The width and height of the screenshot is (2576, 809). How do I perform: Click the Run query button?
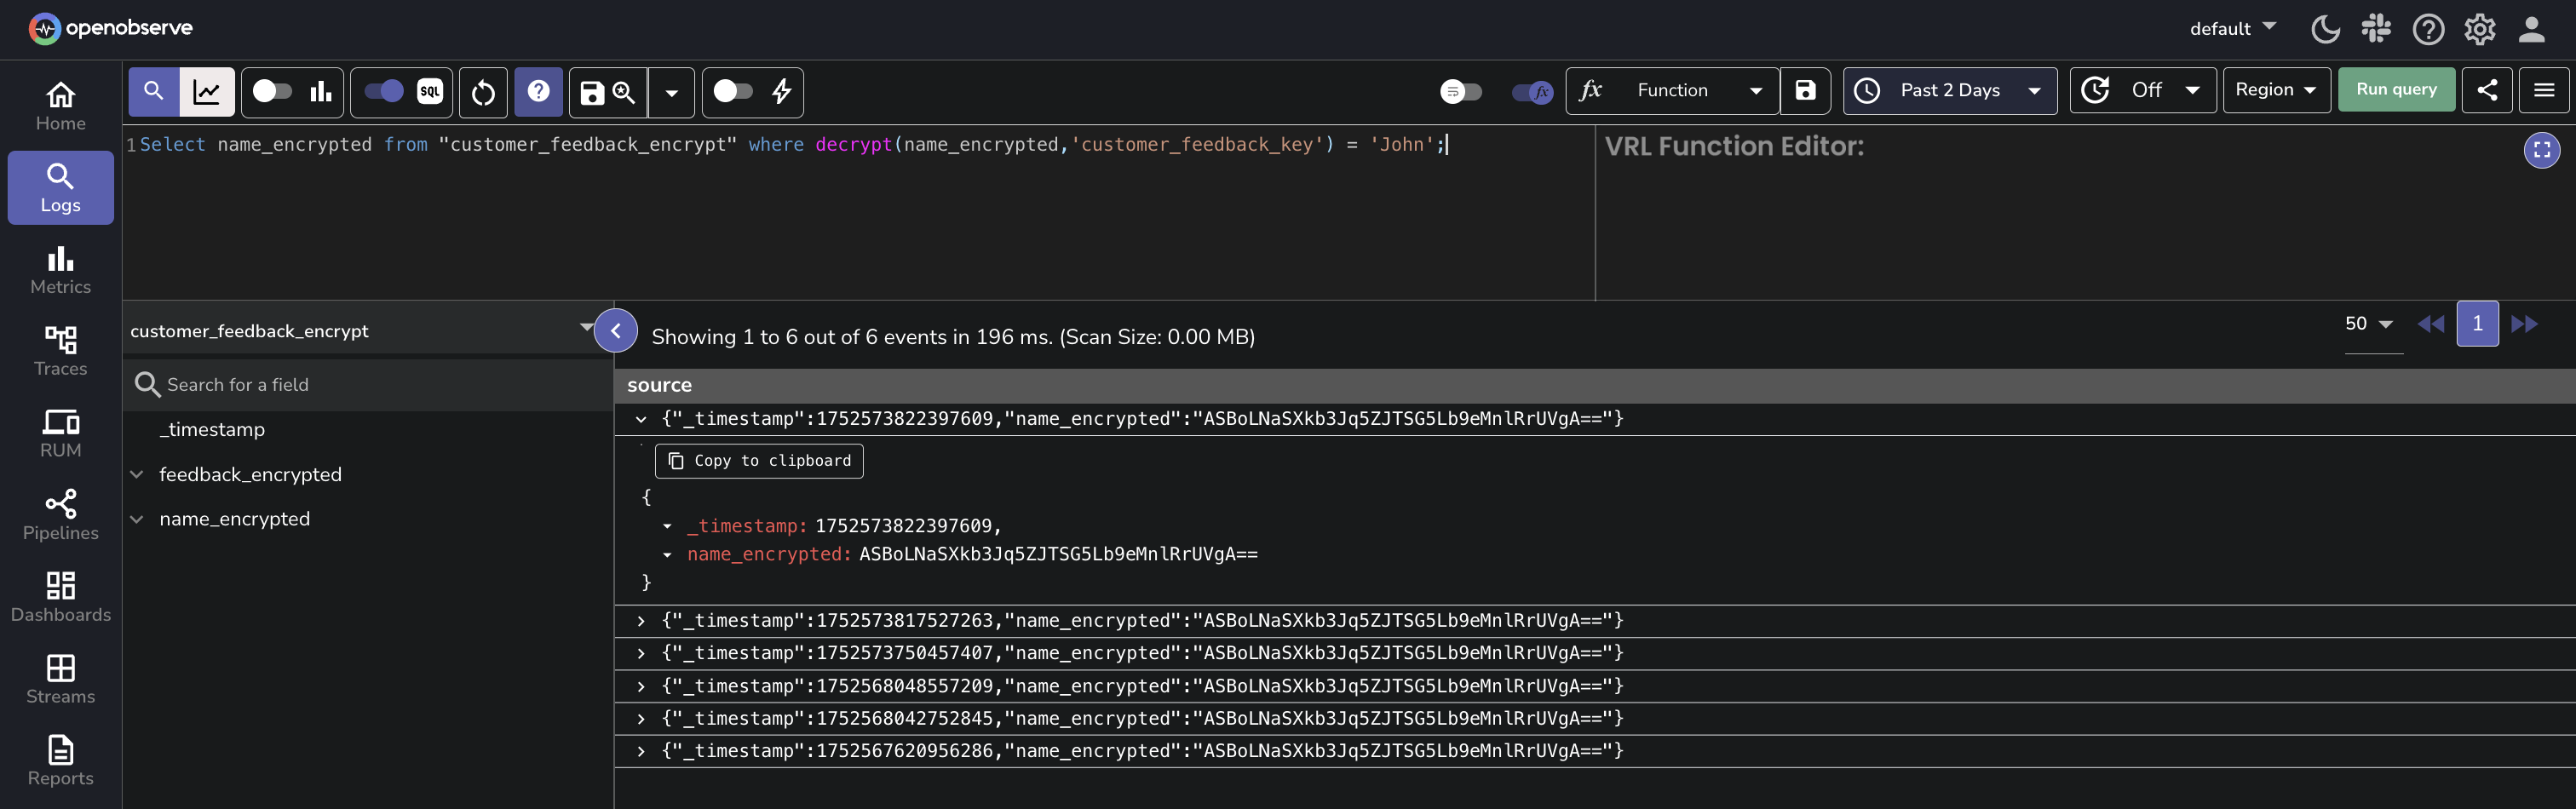coord(2396,89)
